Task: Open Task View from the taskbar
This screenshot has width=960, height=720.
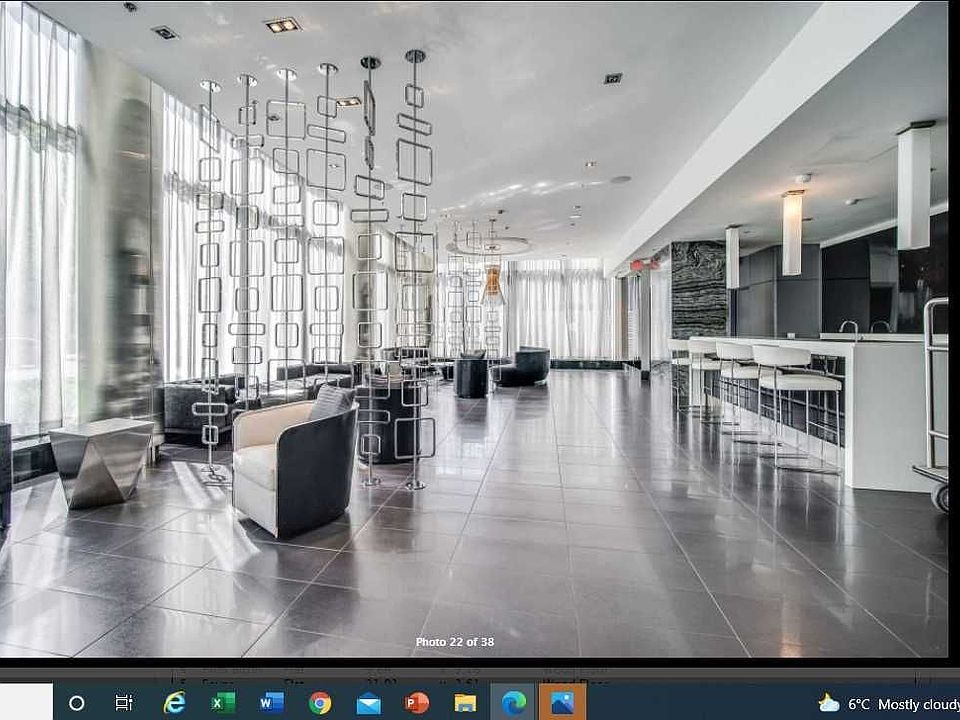Action: pyautogui.click(x=124, y=703)
